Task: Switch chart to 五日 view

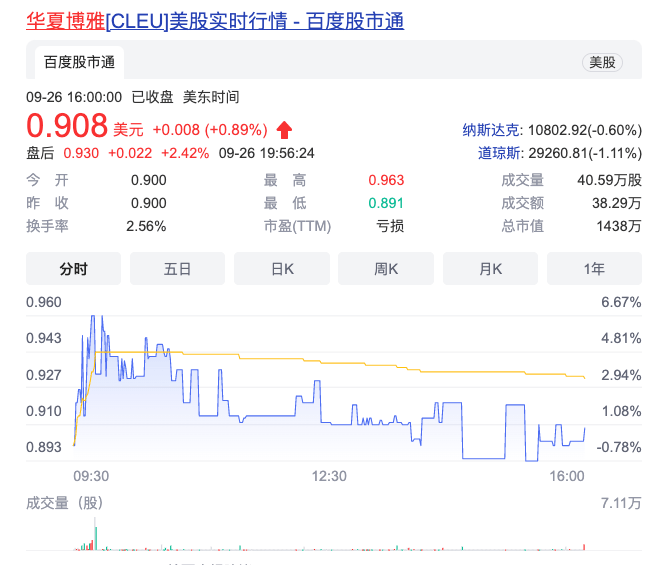Action: (x=177, y=269)
